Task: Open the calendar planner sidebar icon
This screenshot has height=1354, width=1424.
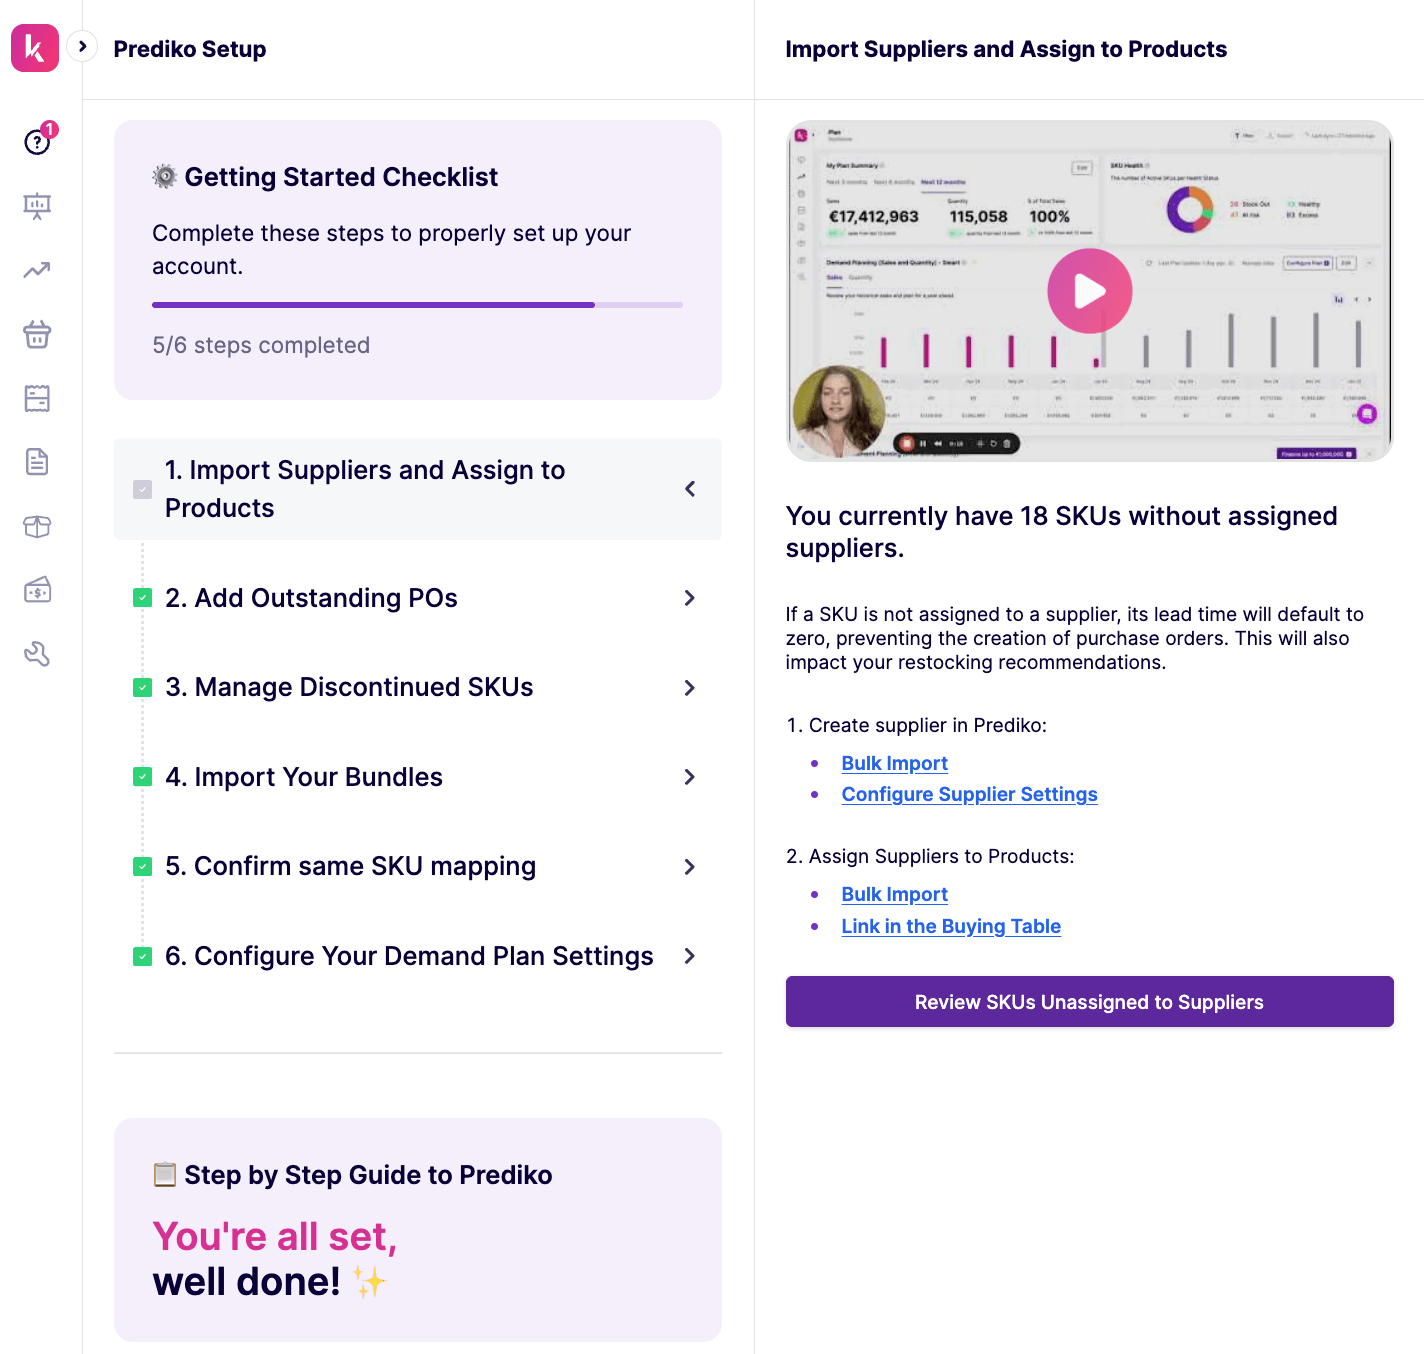Action: (x=37, y=398)
